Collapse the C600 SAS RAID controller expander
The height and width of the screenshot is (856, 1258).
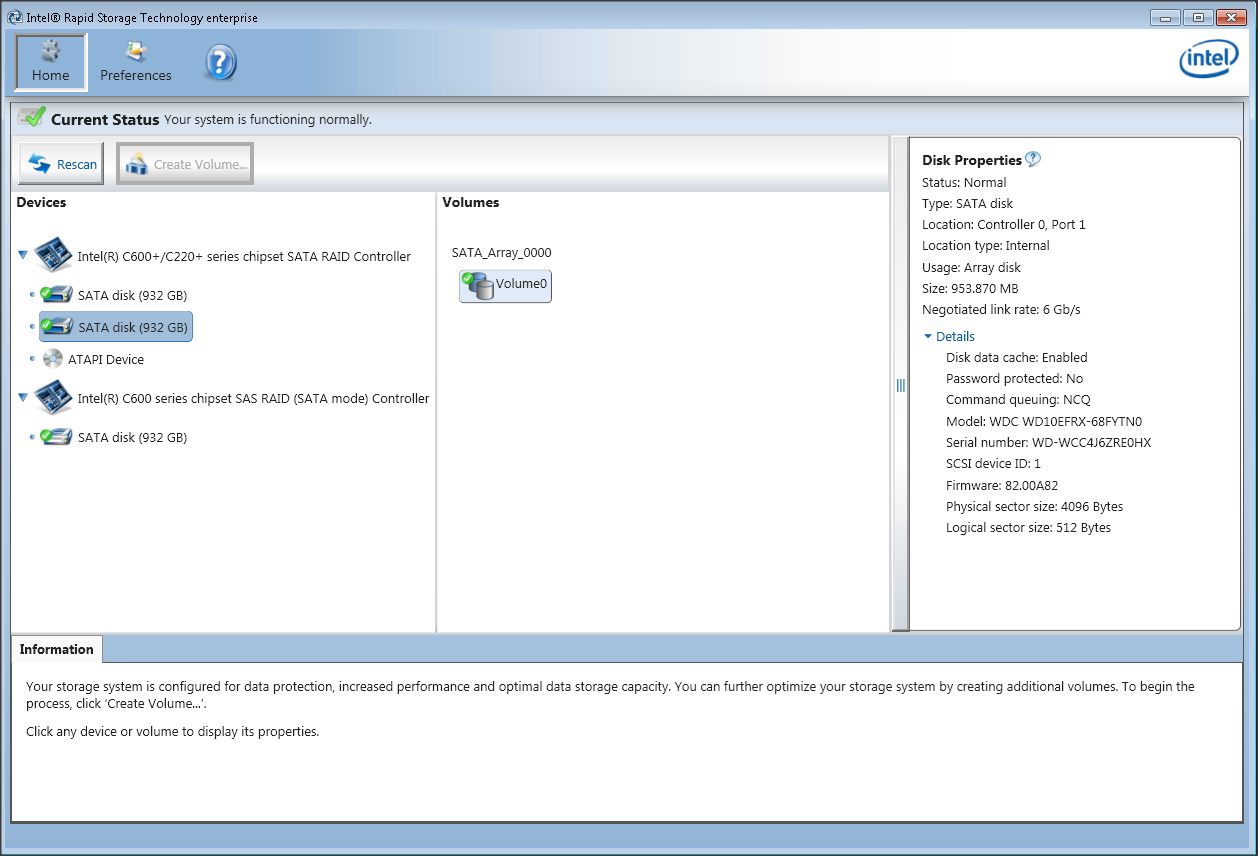click(x=22, y=393)
